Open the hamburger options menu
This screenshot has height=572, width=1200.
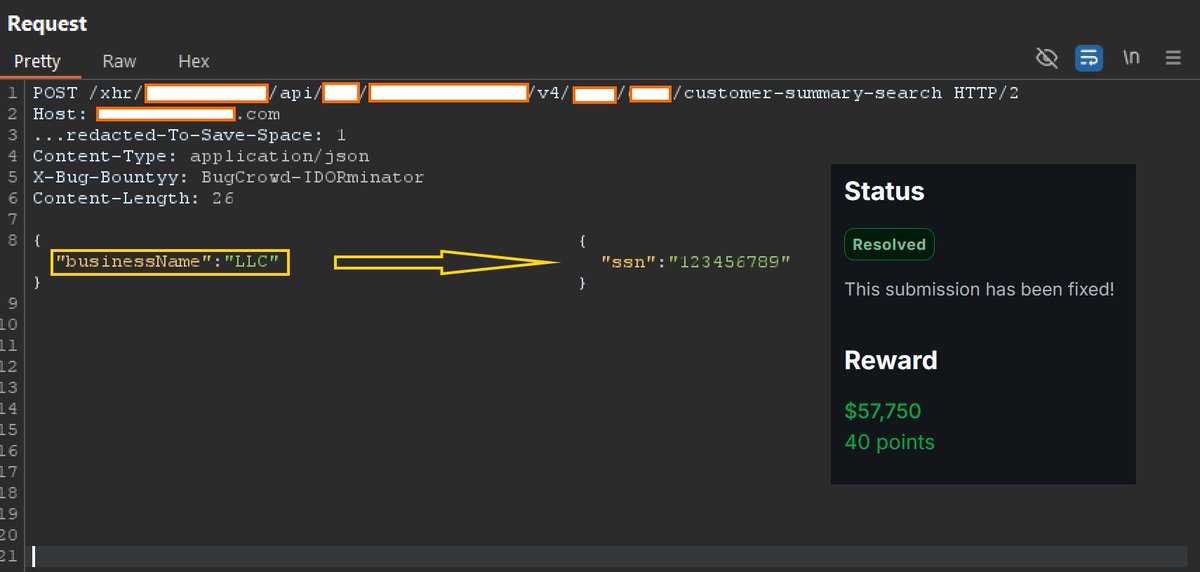1174,58
